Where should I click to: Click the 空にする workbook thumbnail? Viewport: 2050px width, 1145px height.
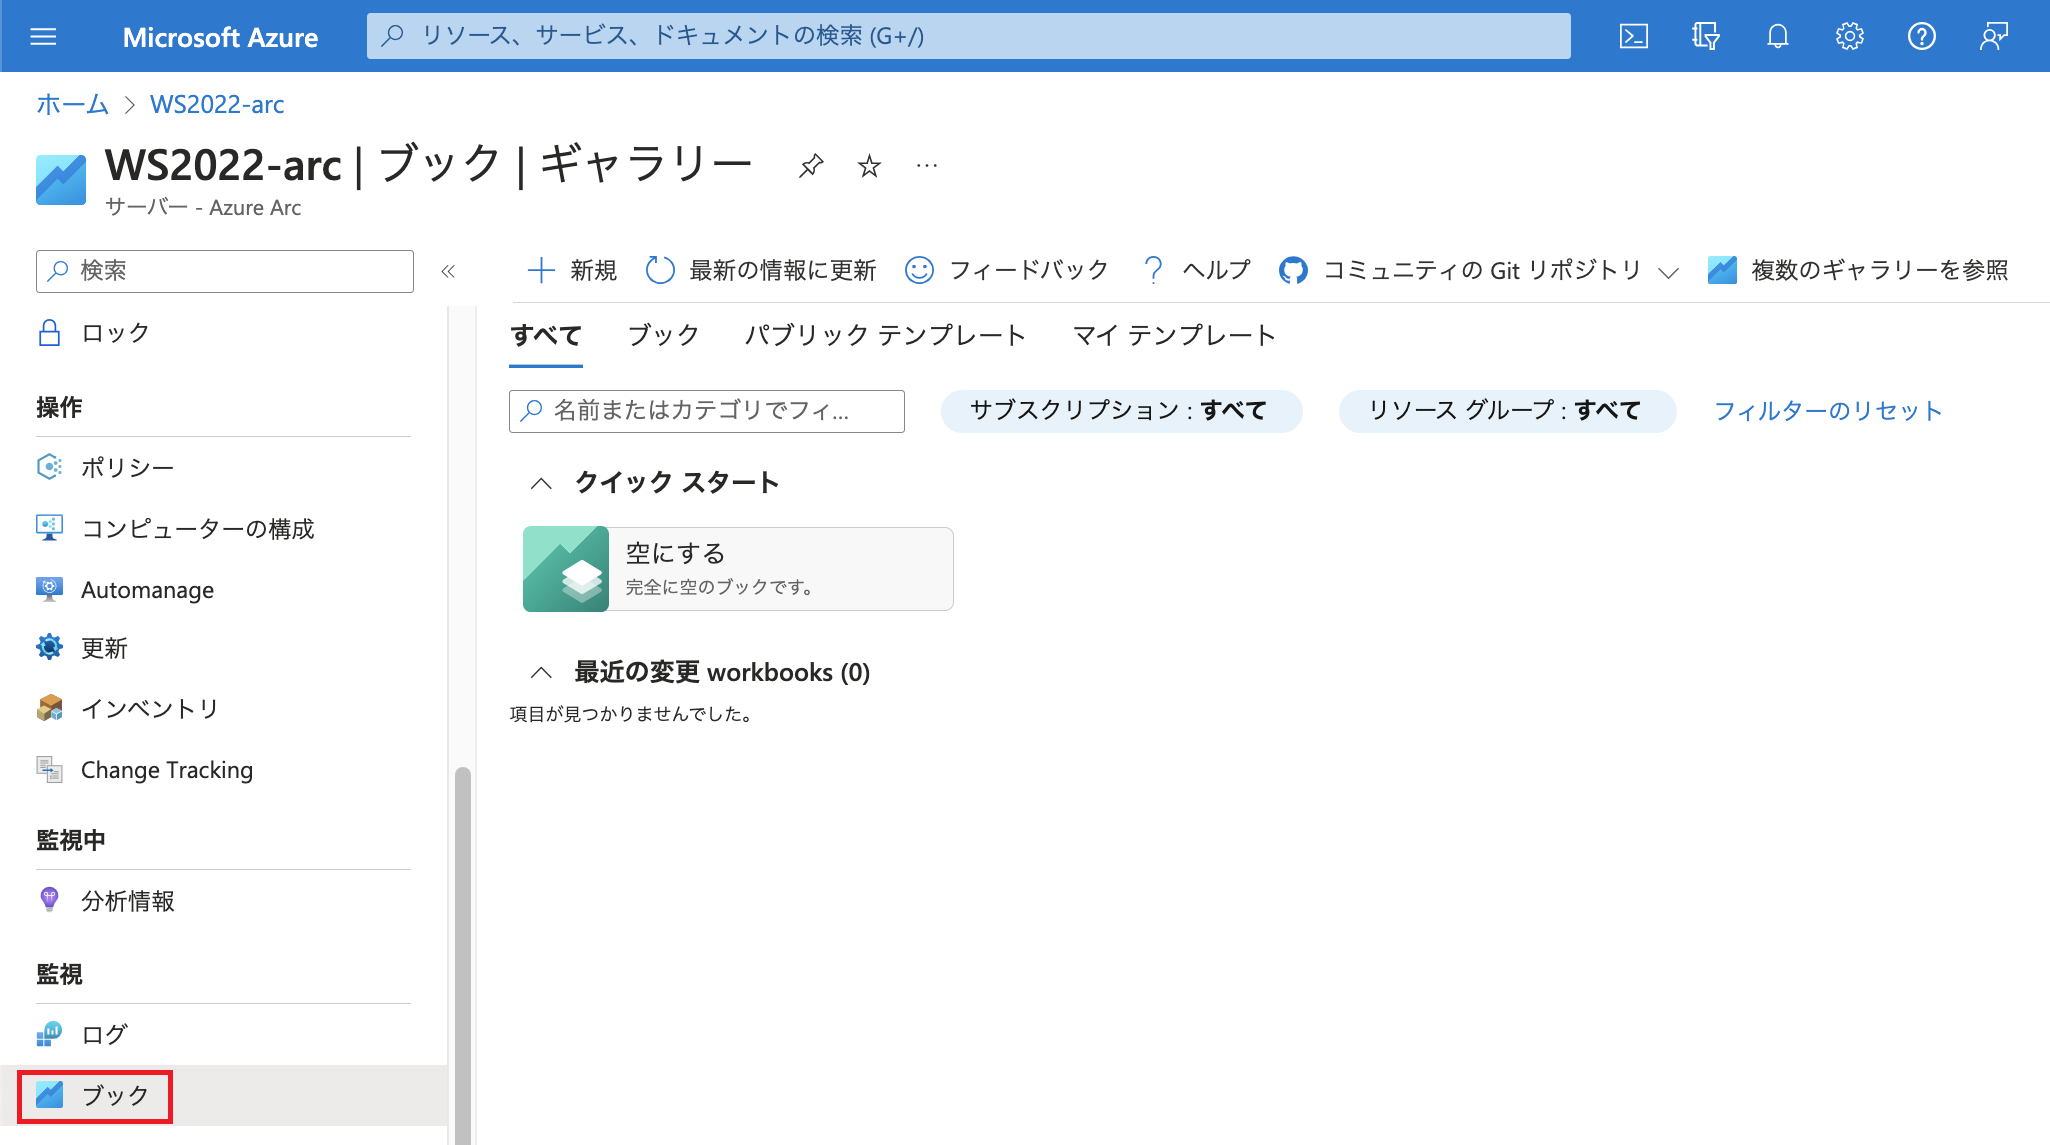coord(566,569)
